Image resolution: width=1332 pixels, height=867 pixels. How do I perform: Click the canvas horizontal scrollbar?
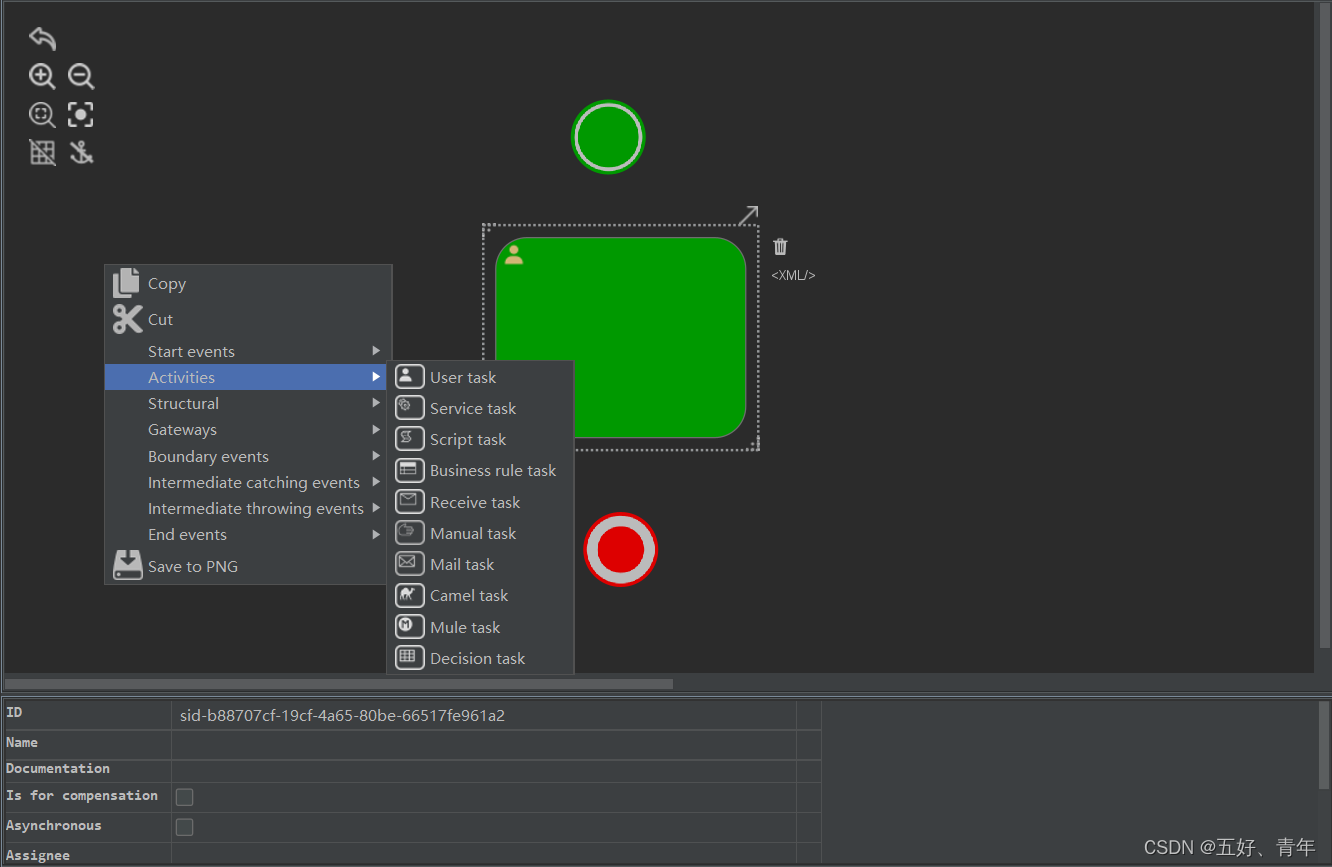(339, 684)
